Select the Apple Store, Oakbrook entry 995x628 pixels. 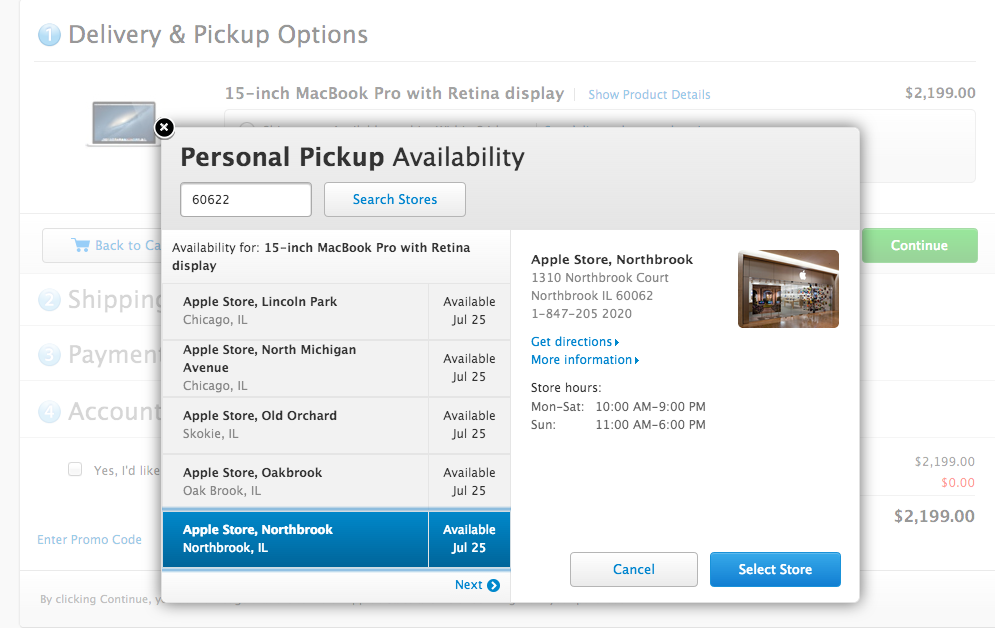[x=295, y=482]
